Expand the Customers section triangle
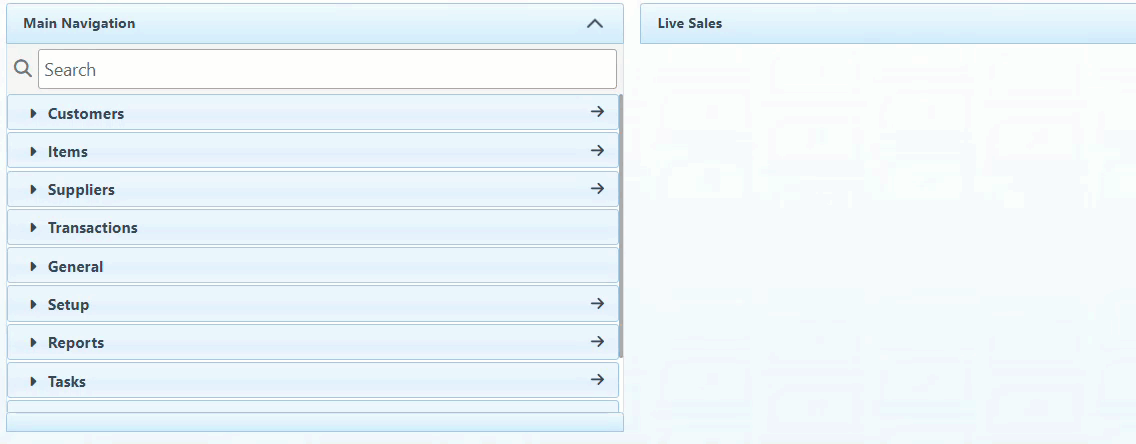Image resolution: width=1136 pixels, height=444 pixels. click(x=33, y=114)
